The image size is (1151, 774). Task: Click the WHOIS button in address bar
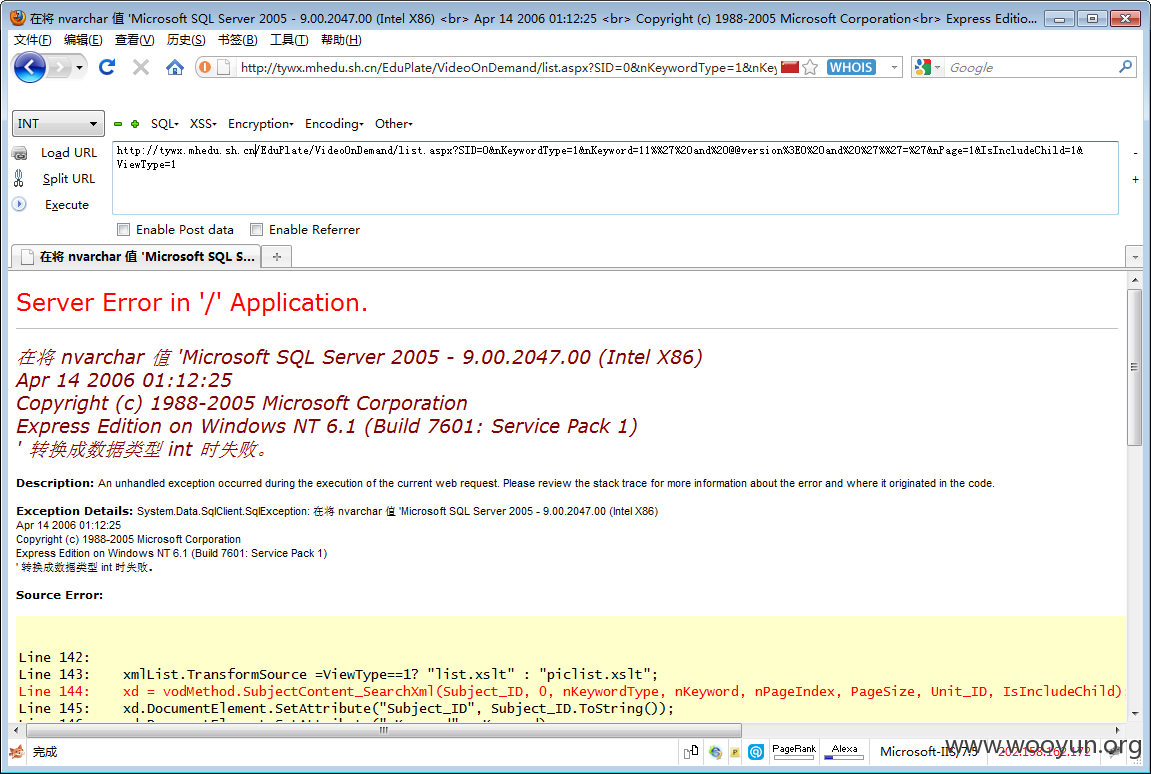tap(852, 68)
